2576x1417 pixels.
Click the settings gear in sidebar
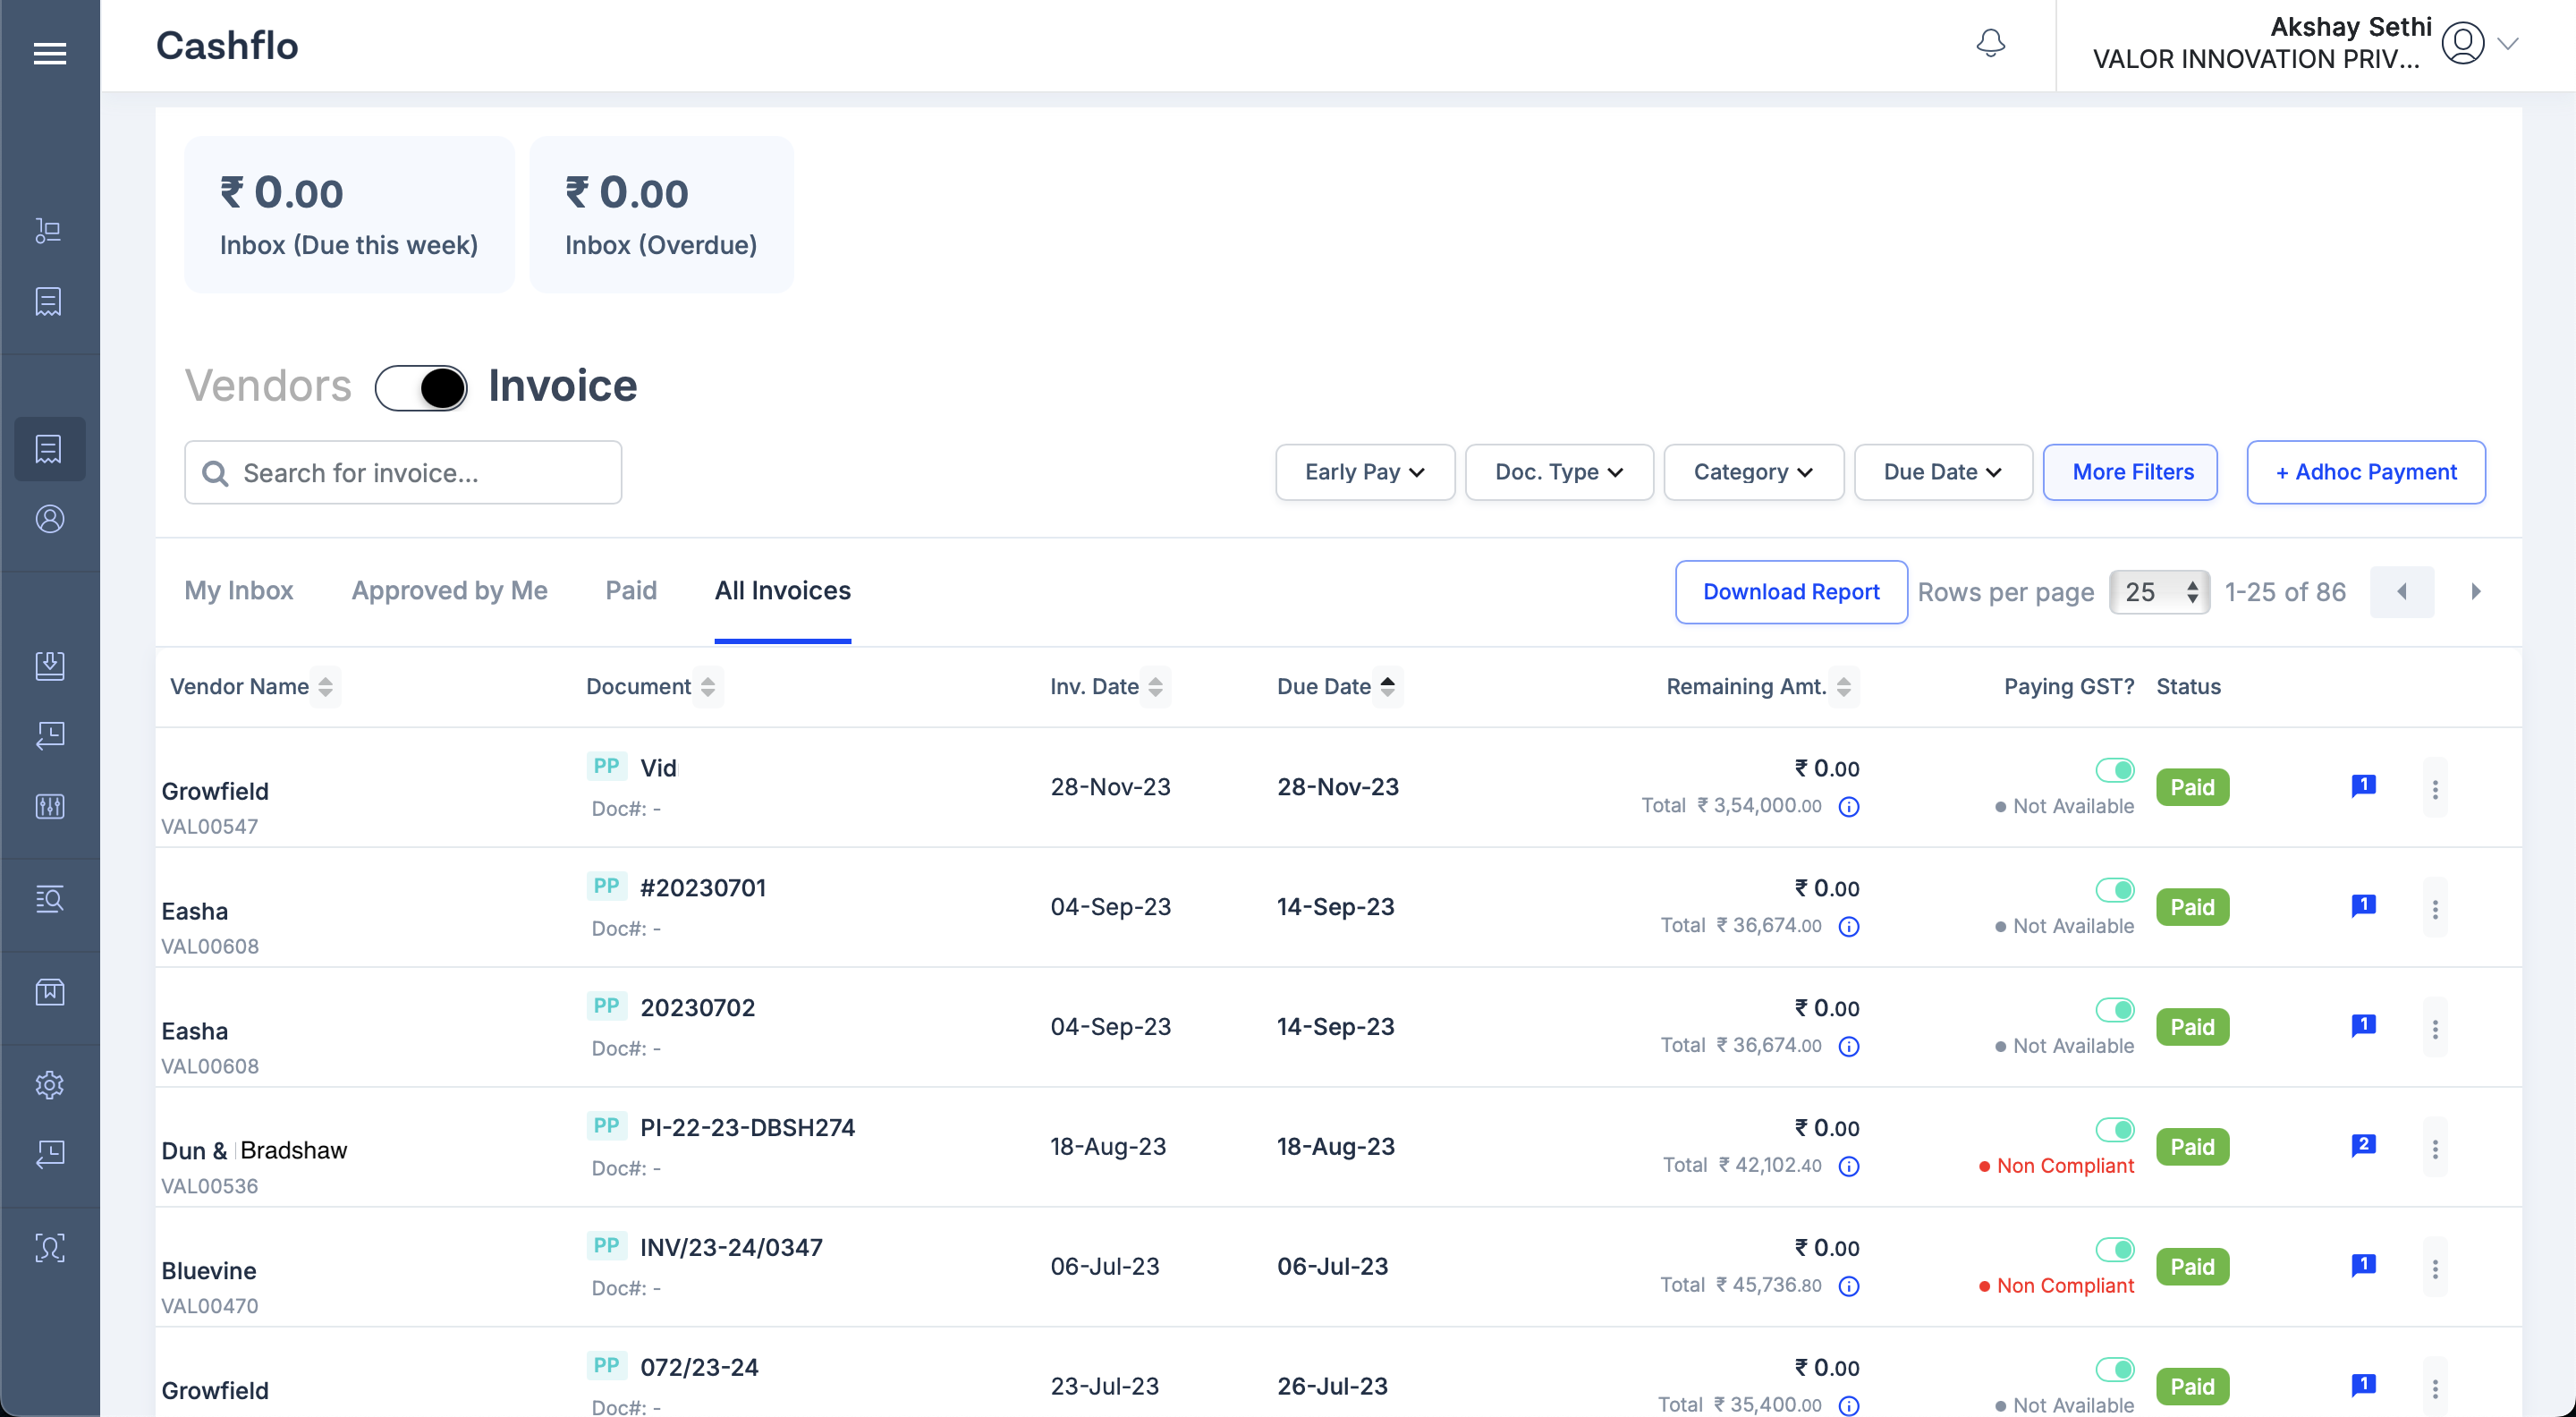49,1084
